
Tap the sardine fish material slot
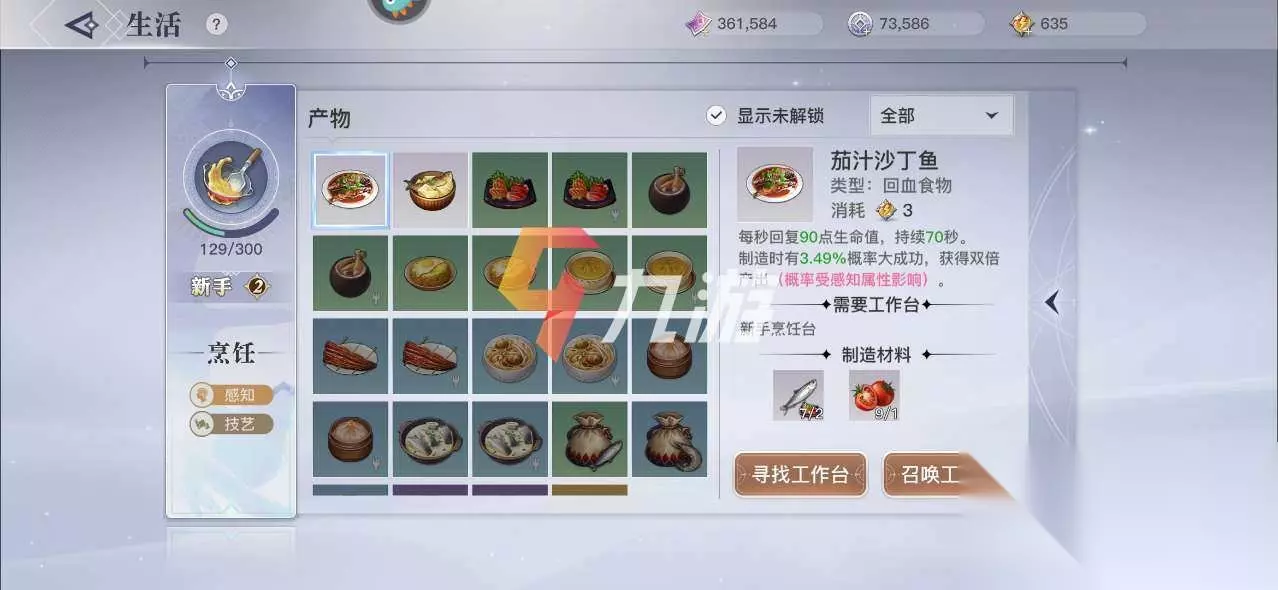798,395
